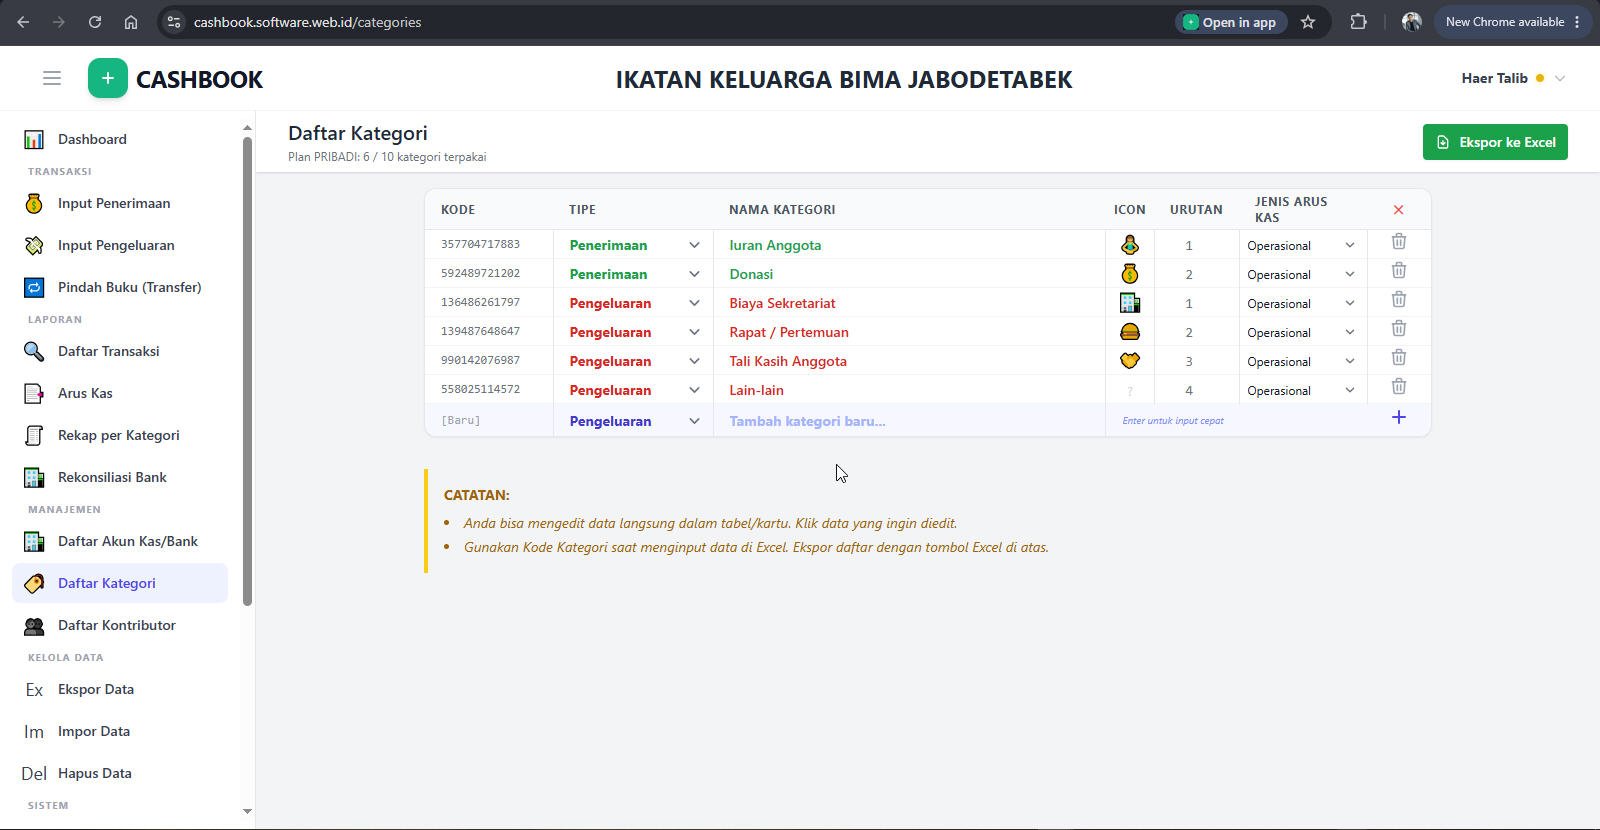Open Chrome profile avatar
This screenshot has width=1600, height=830.
tap(1412, 22)
